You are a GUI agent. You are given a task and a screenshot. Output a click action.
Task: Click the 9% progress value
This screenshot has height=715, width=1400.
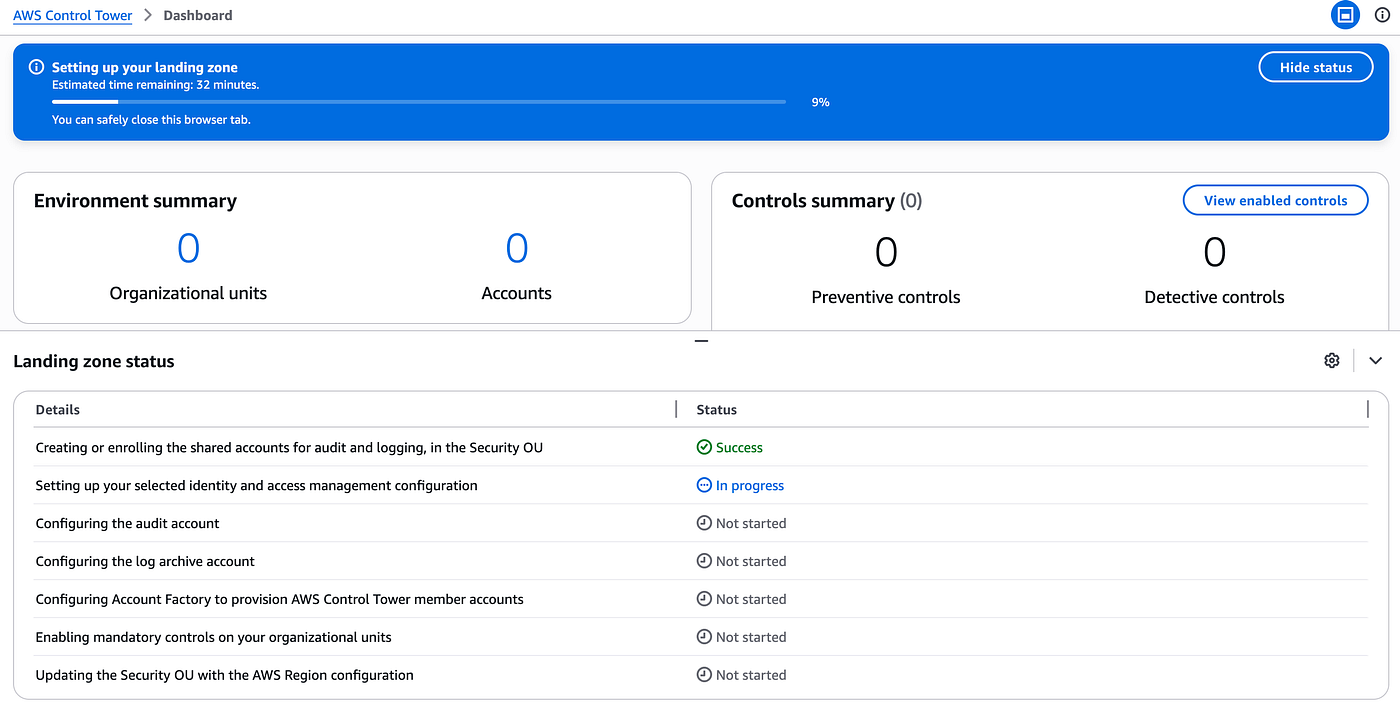coord(820,102)
